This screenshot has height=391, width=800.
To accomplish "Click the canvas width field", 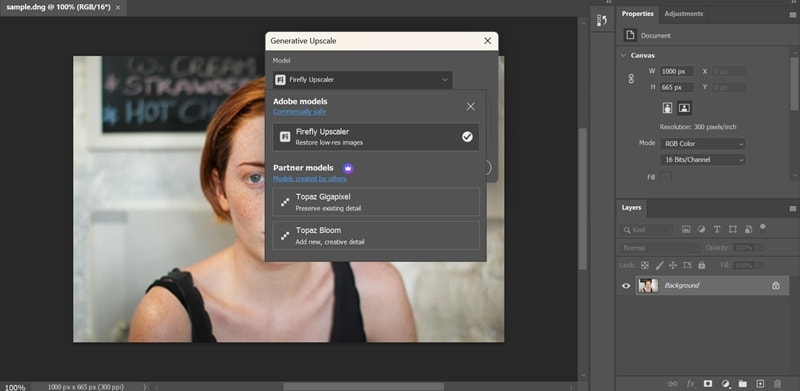I will click(677, 71).
